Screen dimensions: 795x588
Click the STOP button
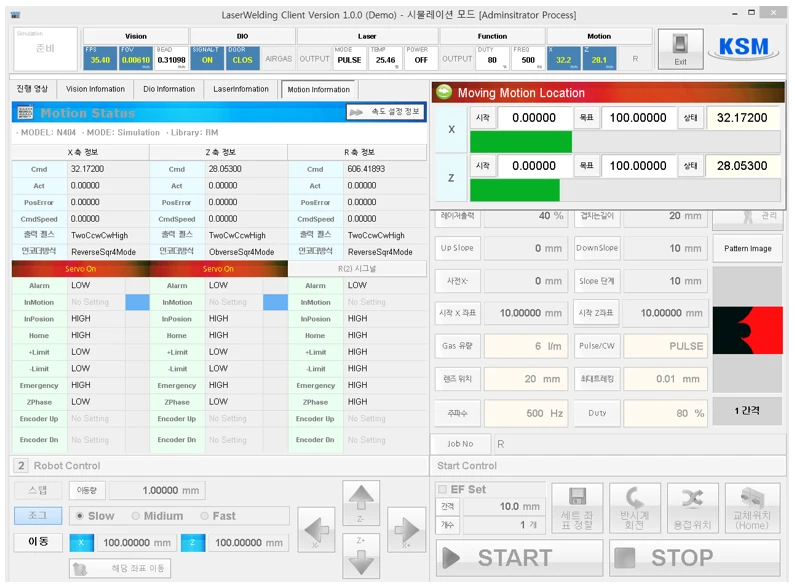pyautogui.click(x=695, y=558)
